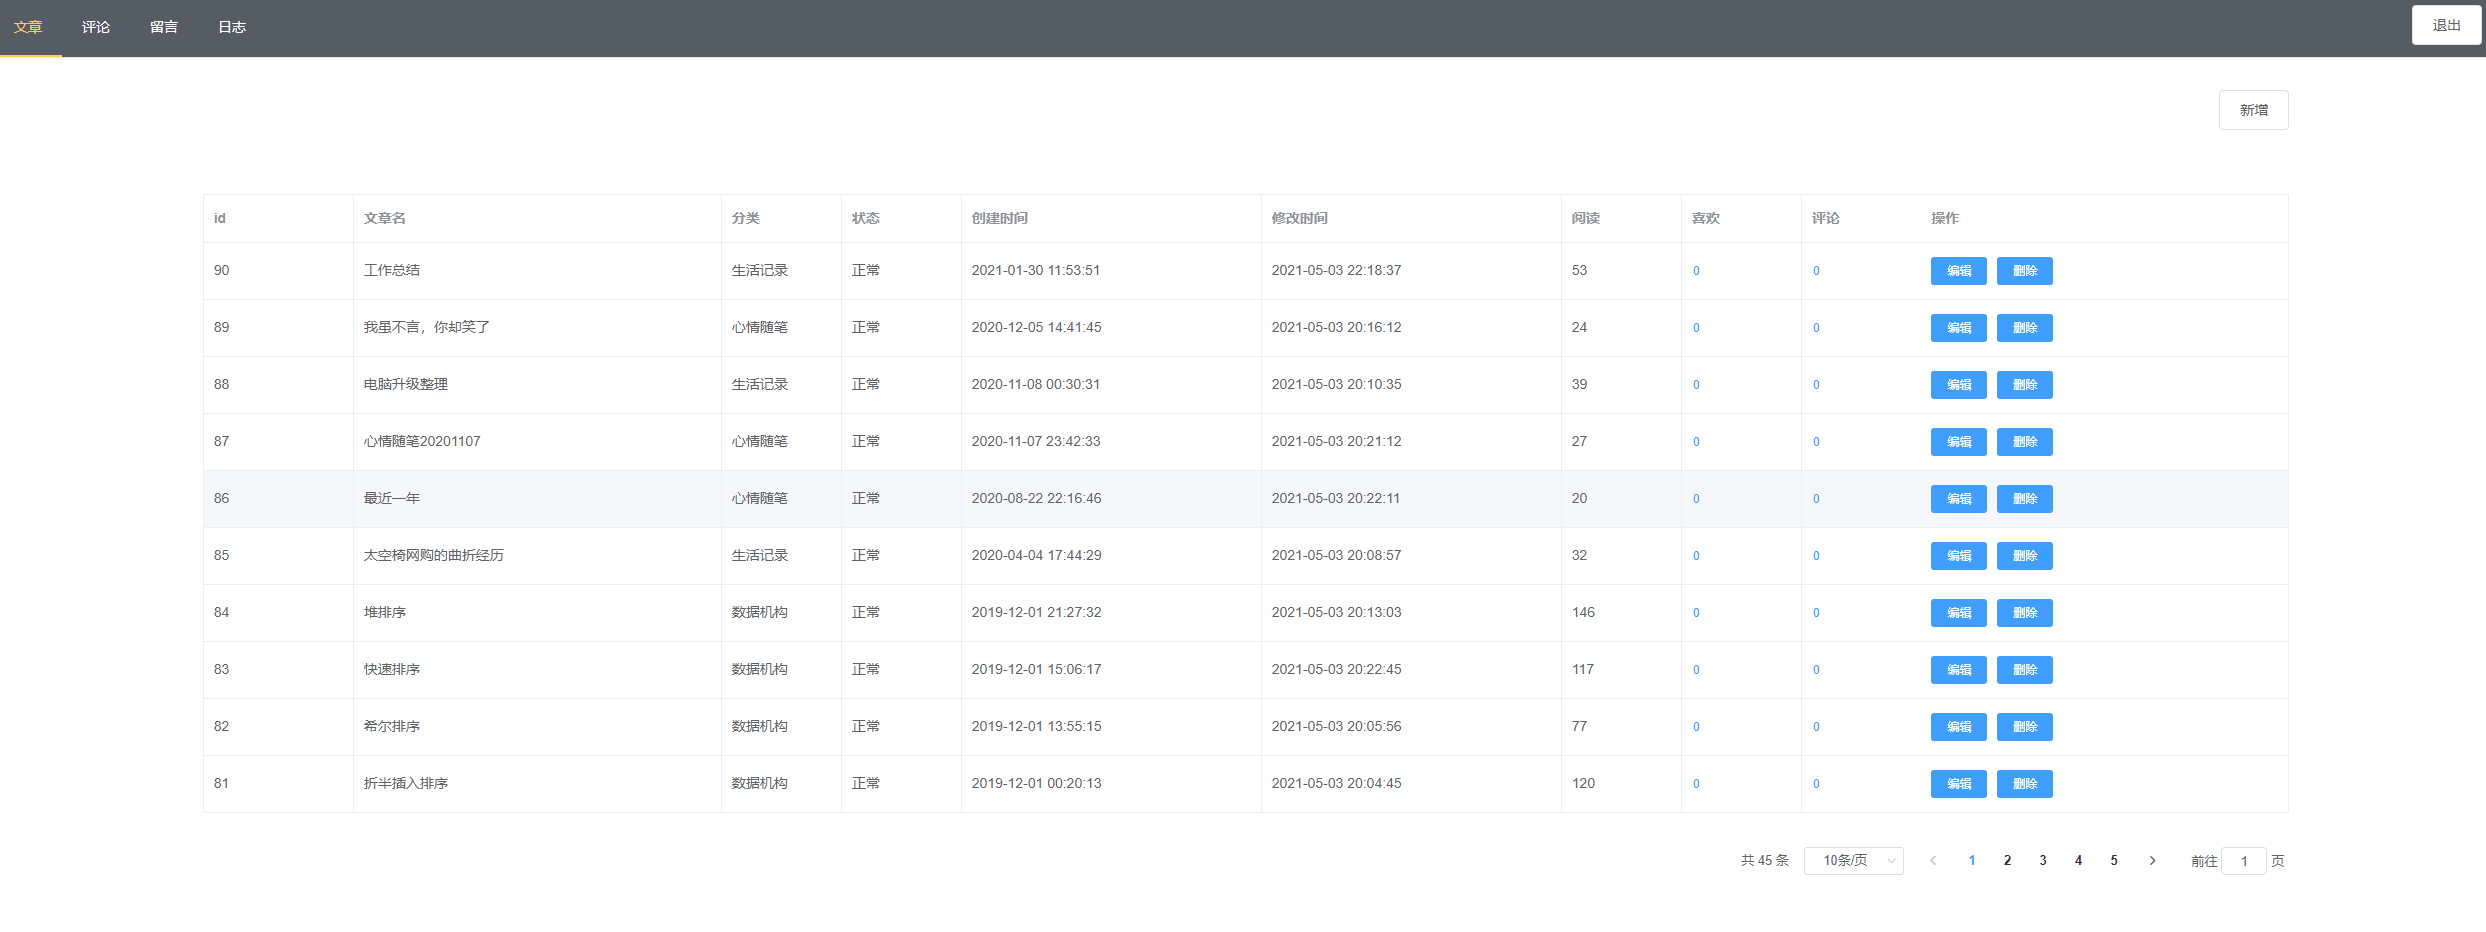Click article title 太空椅网购的曲折经历
Viewport: 2486px width, 932px height.
(433, 555)
